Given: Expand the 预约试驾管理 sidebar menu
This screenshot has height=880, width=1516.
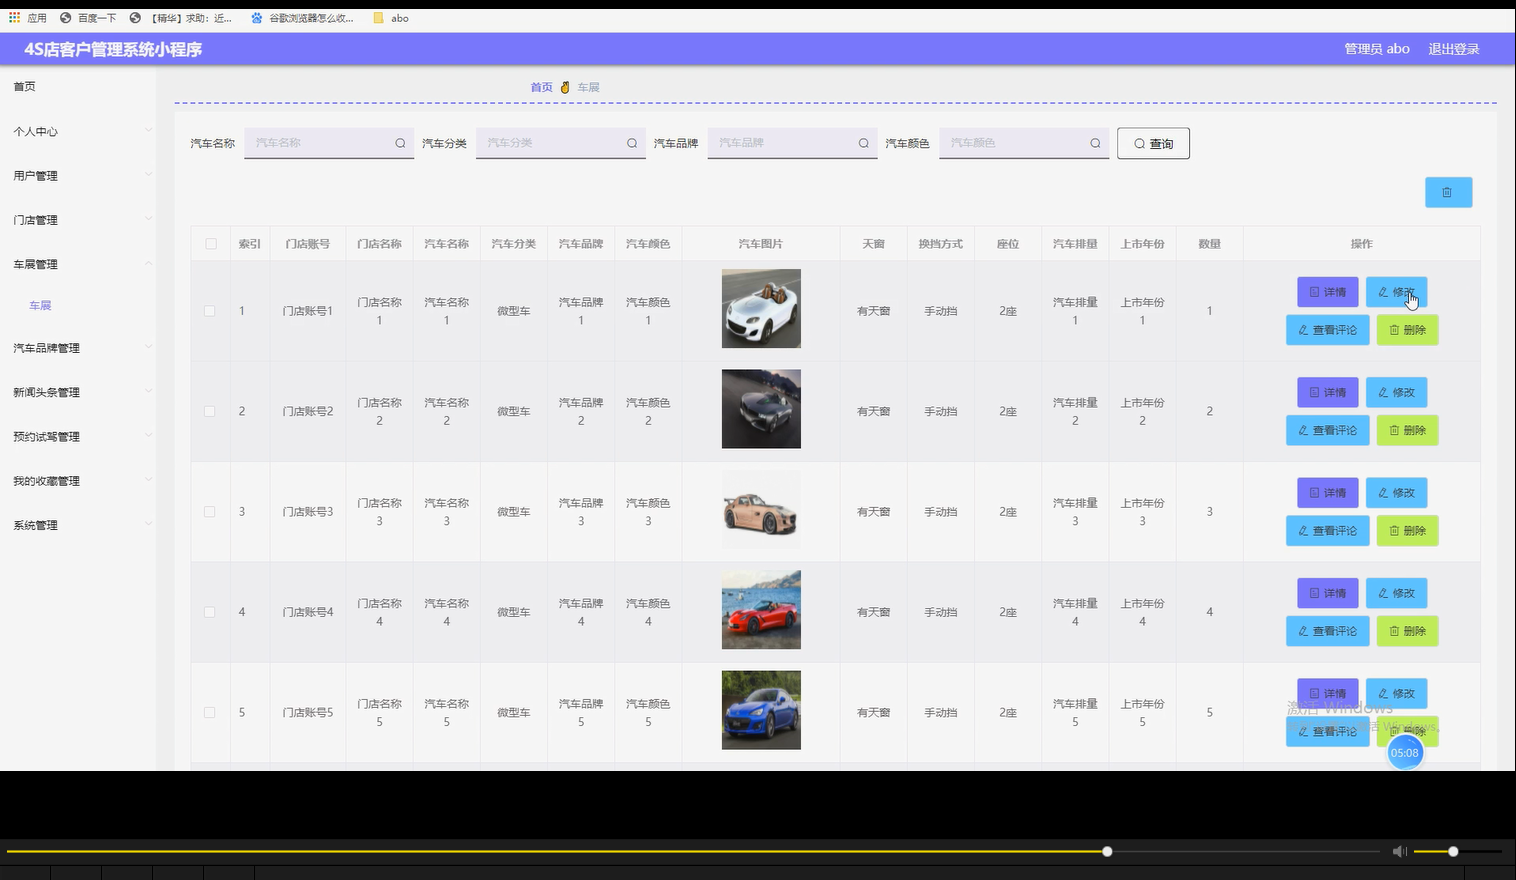Looking at the screenshot, I should 78,437.
